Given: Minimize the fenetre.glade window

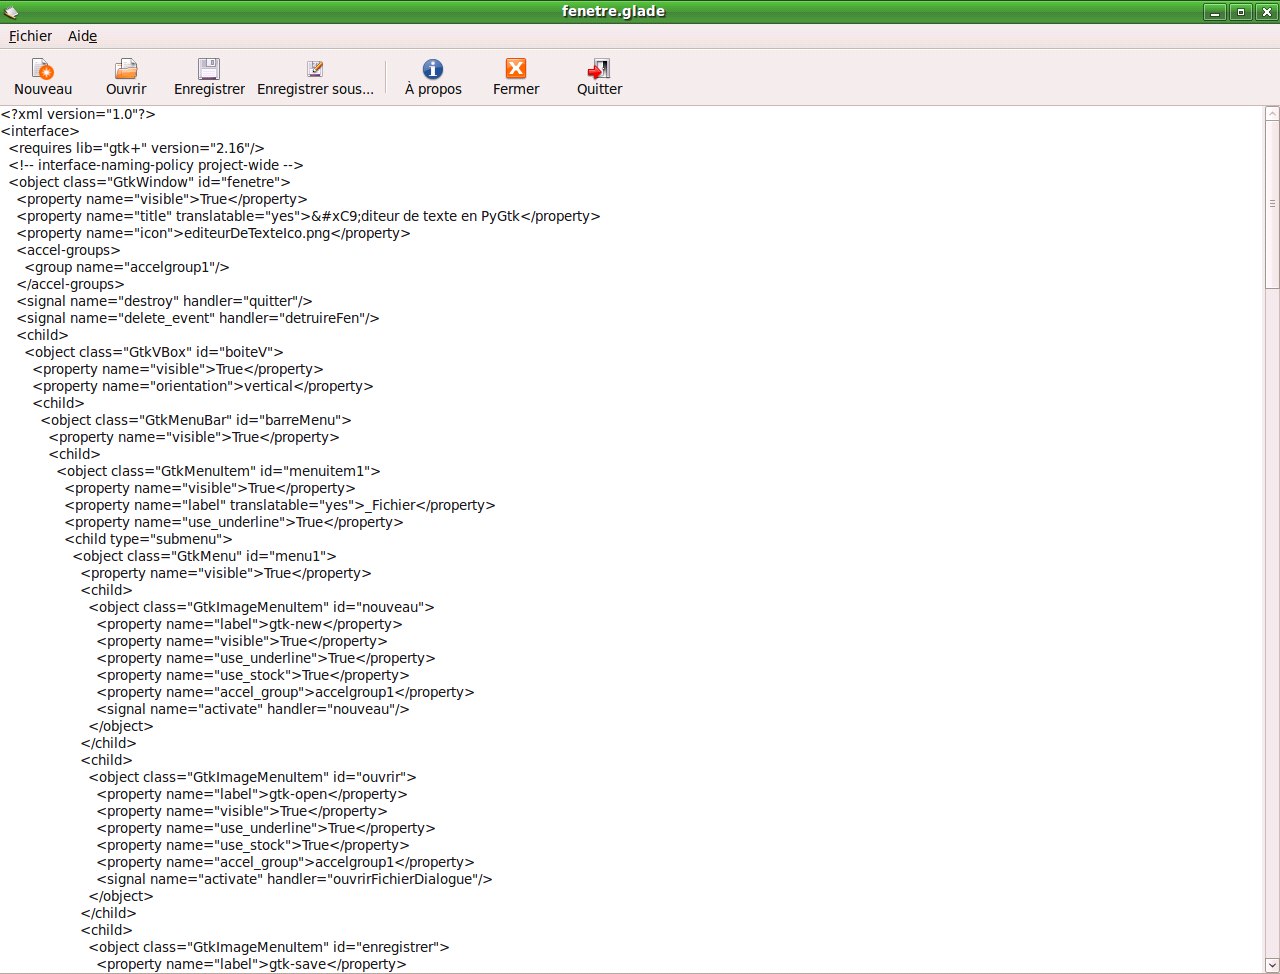Looking at the screenshot, I should [1215, 12].
